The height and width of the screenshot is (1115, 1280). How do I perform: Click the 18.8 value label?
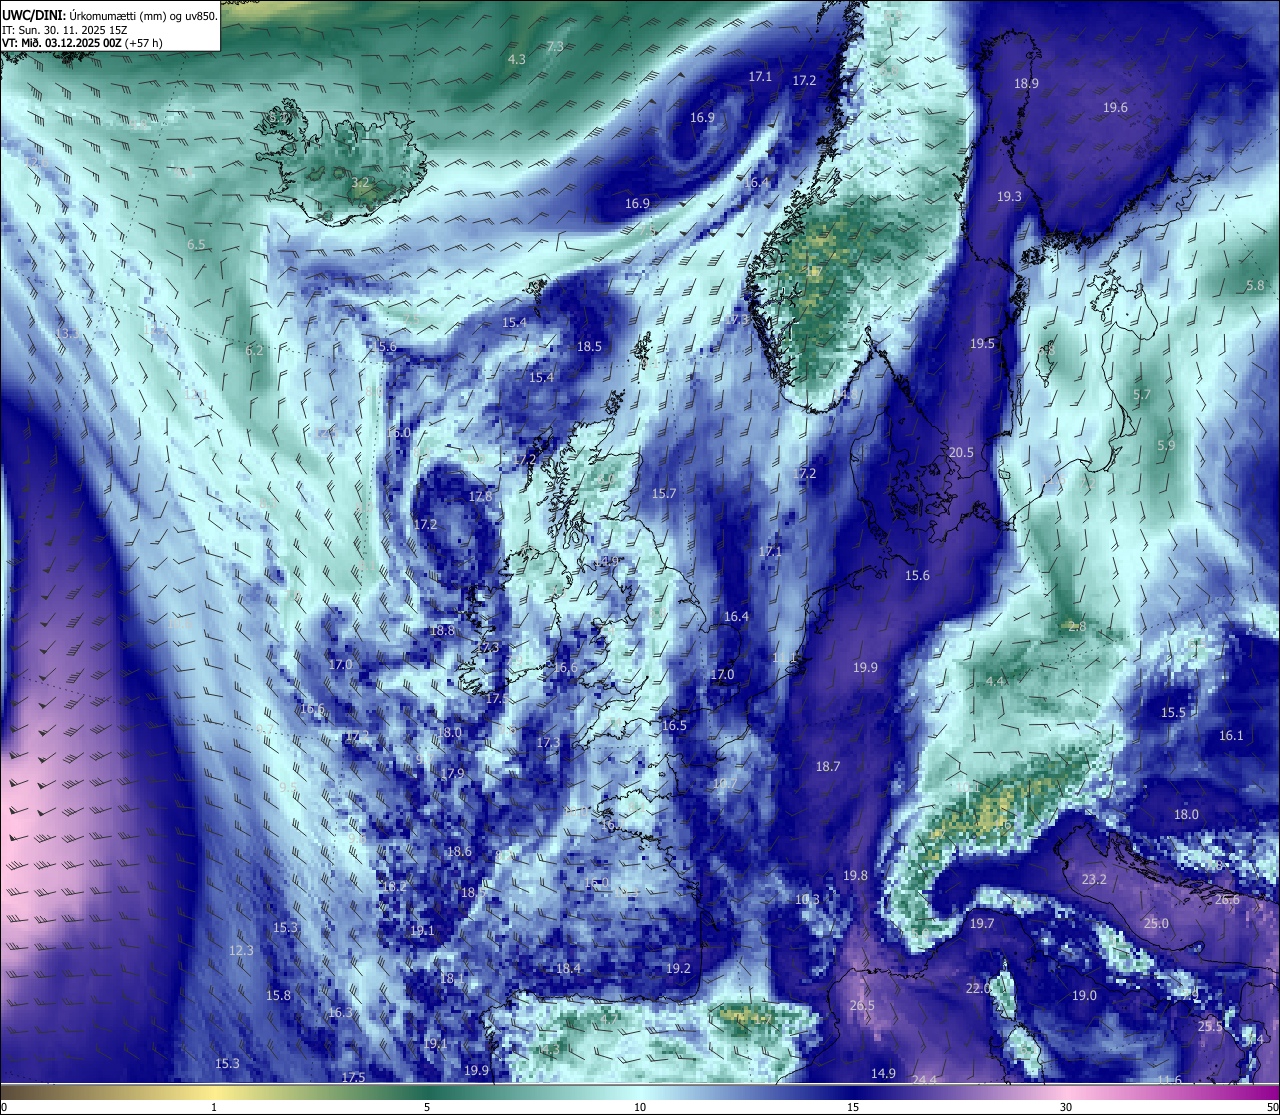(x=442, y=632)
